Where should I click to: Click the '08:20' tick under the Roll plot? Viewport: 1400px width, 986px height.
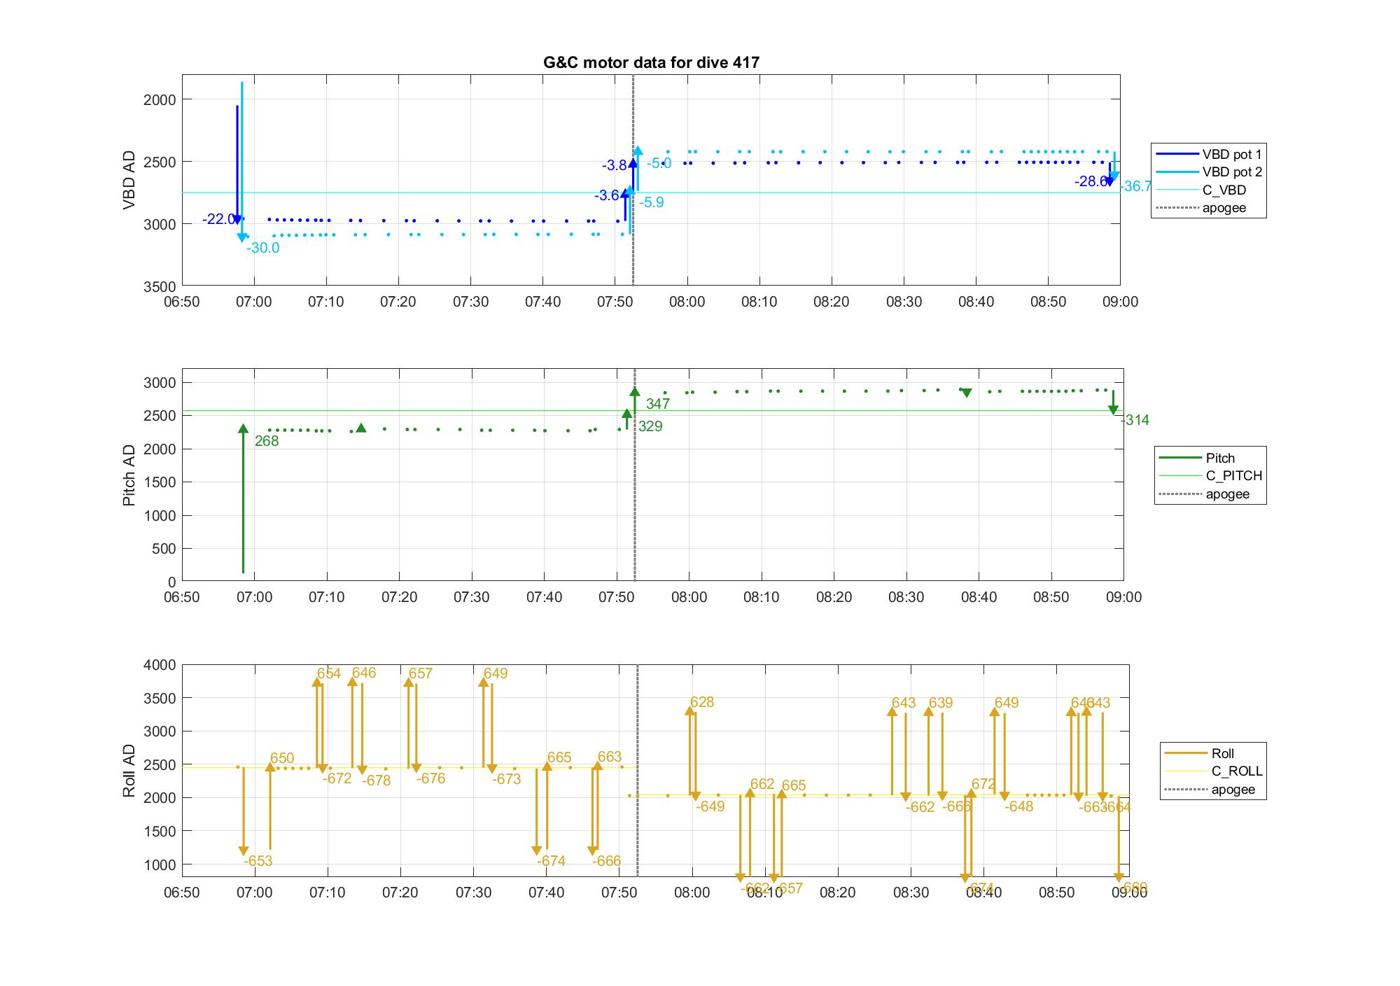click(837, 892)
